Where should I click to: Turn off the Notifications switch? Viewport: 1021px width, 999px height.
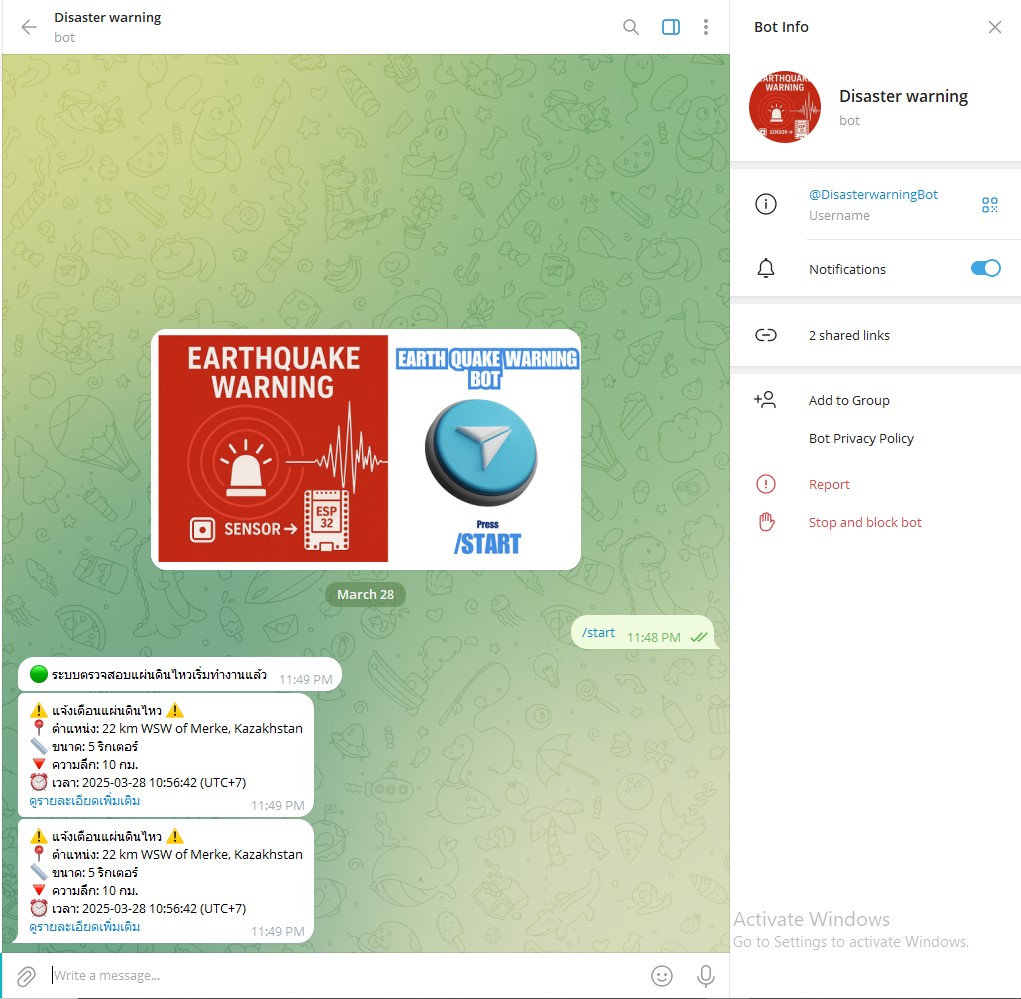point(985,268)
